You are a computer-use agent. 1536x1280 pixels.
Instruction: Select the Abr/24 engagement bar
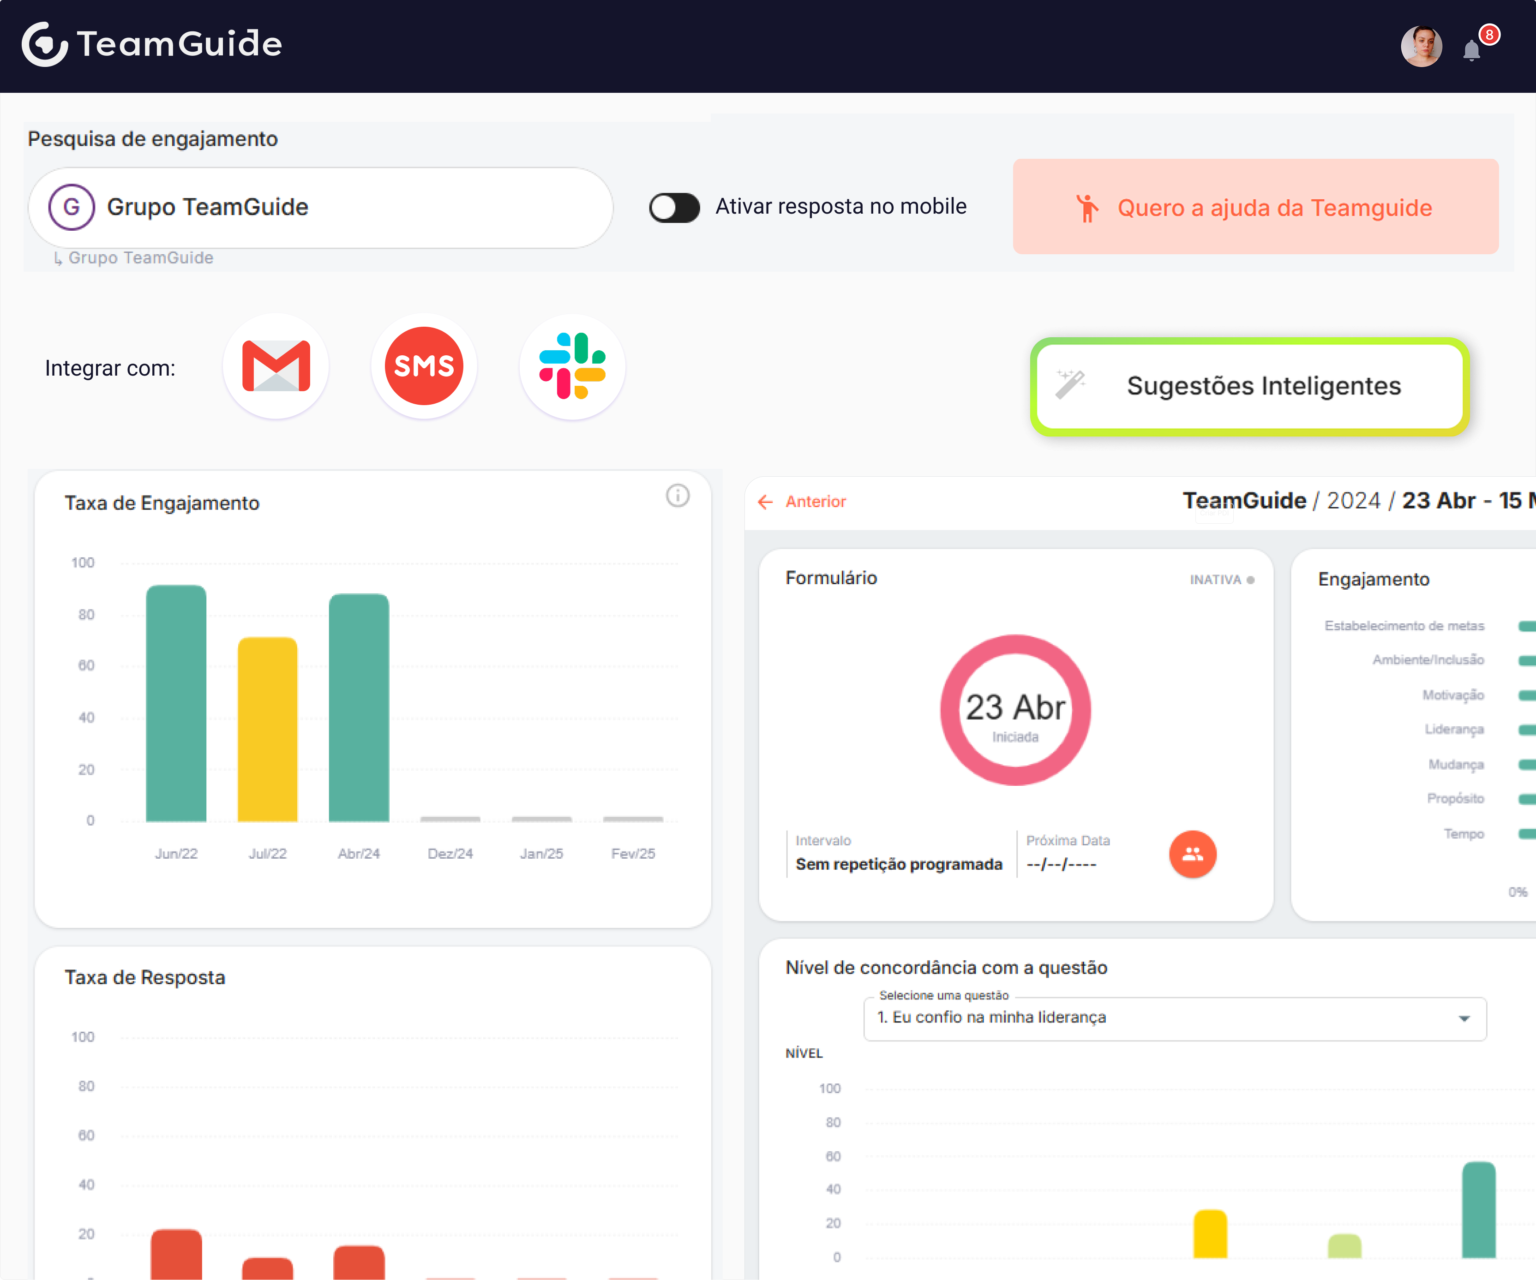coord(359,708)
